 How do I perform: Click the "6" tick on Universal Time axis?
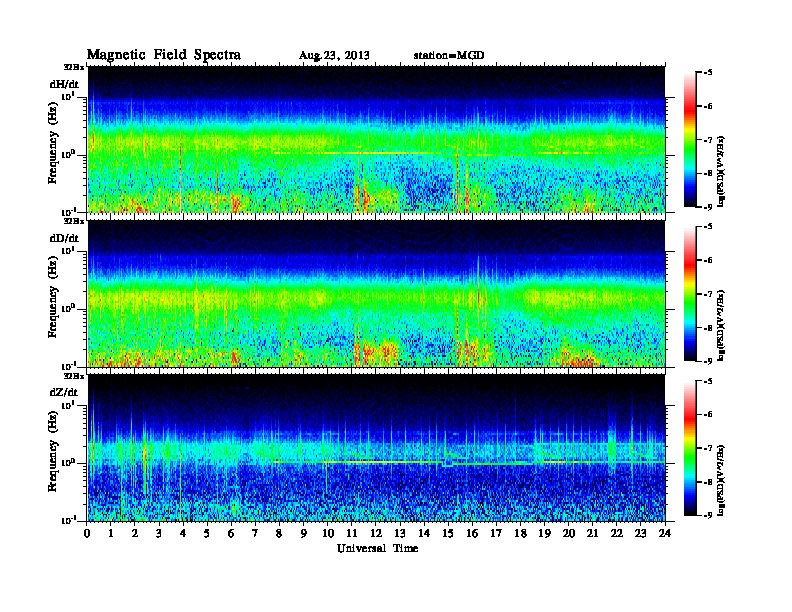[231, 534]
